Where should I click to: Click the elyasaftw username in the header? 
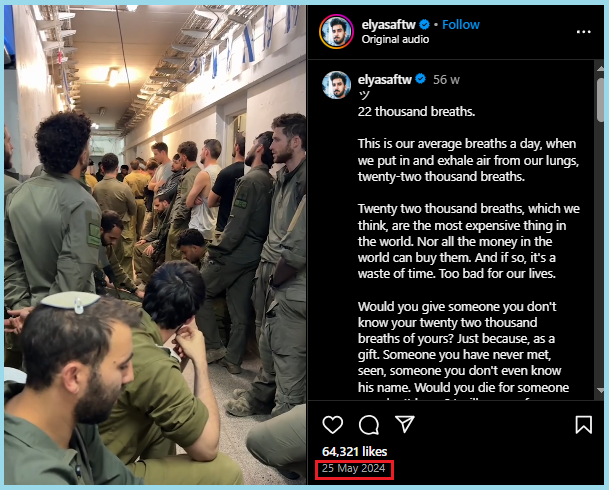(x=388, y=24)
